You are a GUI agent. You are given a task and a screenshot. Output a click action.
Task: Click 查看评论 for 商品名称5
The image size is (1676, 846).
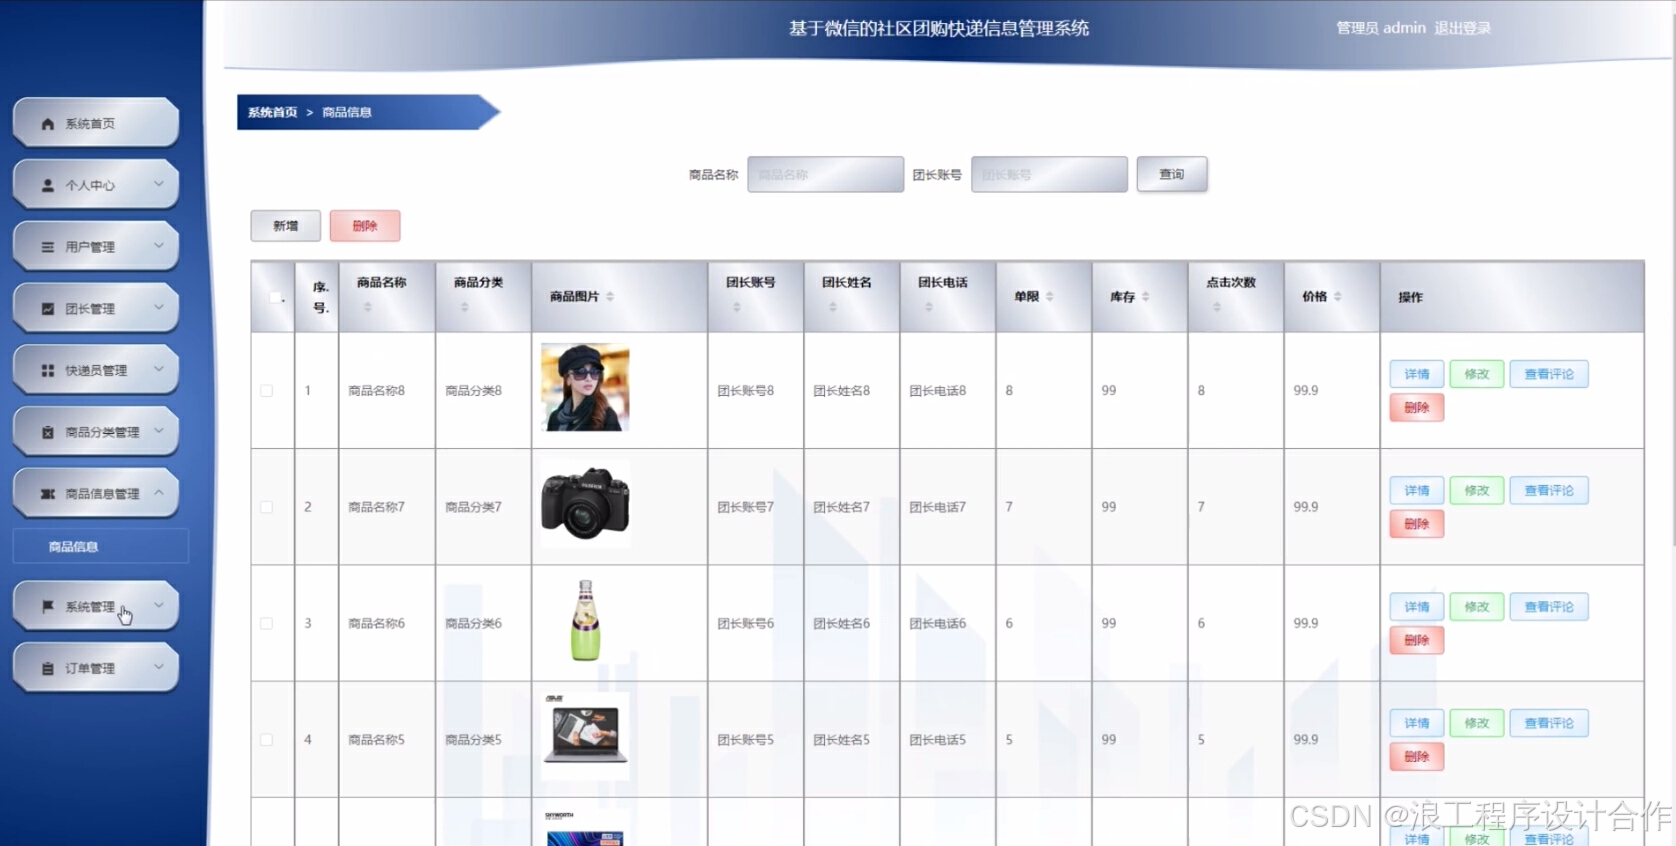(1549, 723)
